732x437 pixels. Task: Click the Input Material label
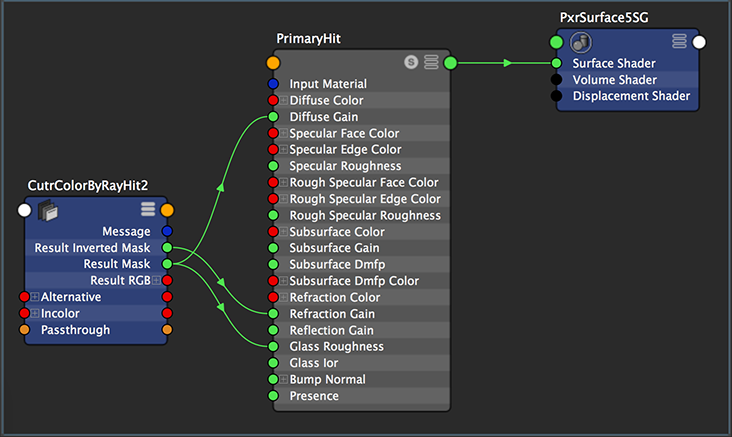tap(328, 84)
